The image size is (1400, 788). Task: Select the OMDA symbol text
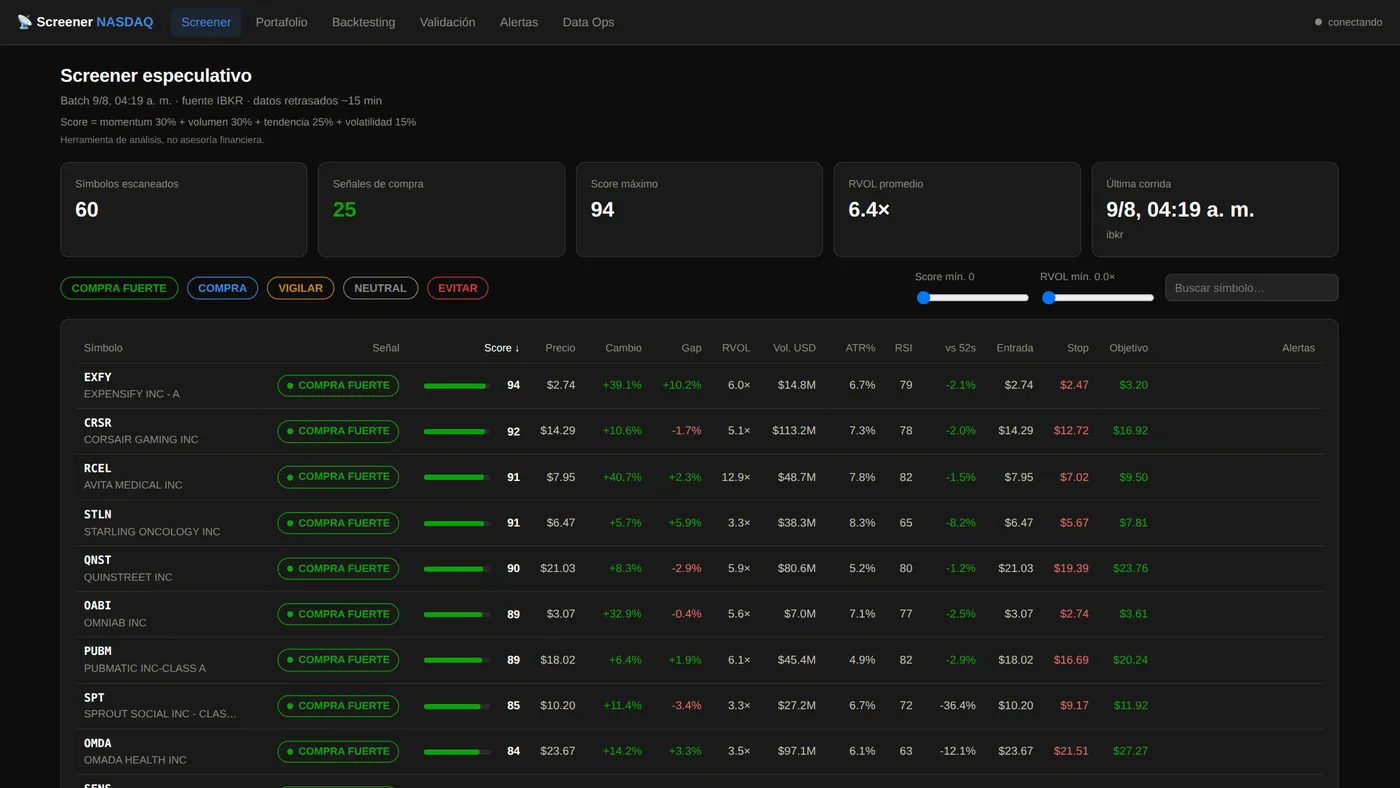click(98, 743)
